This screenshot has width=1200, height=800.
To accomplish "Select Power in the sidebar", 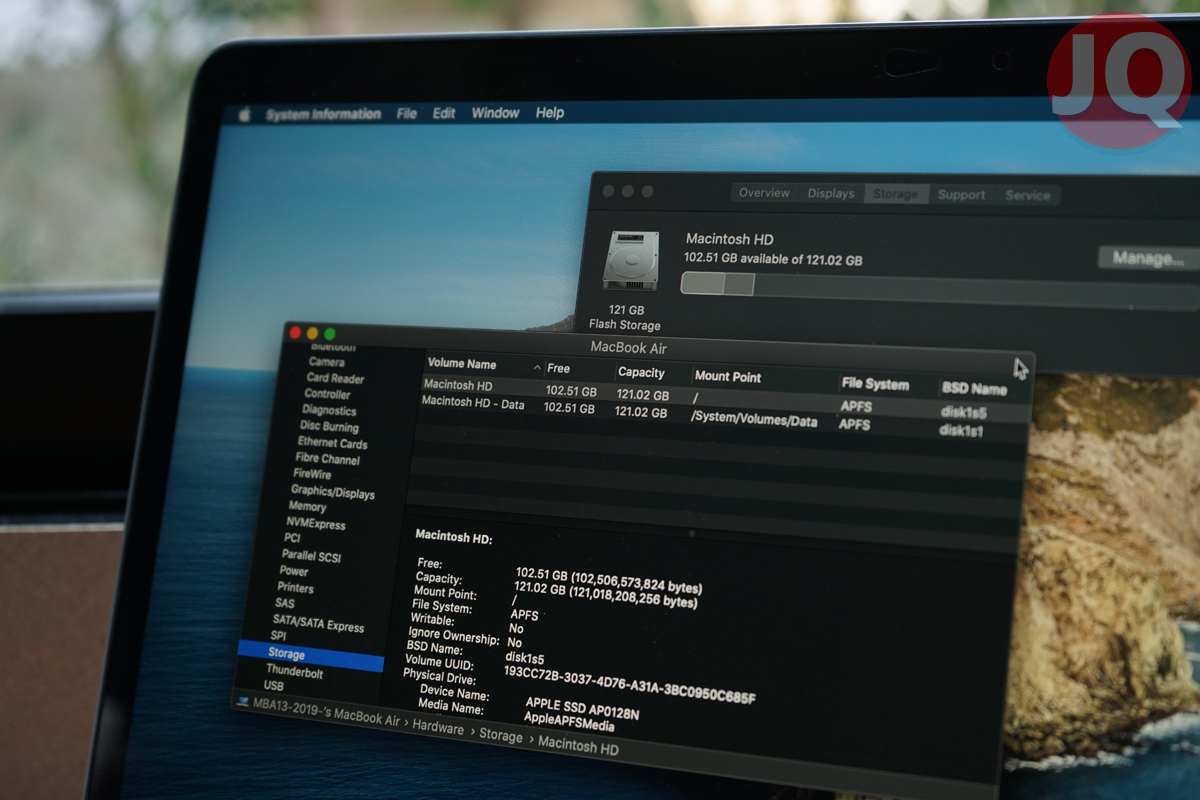I will [293, 571].
